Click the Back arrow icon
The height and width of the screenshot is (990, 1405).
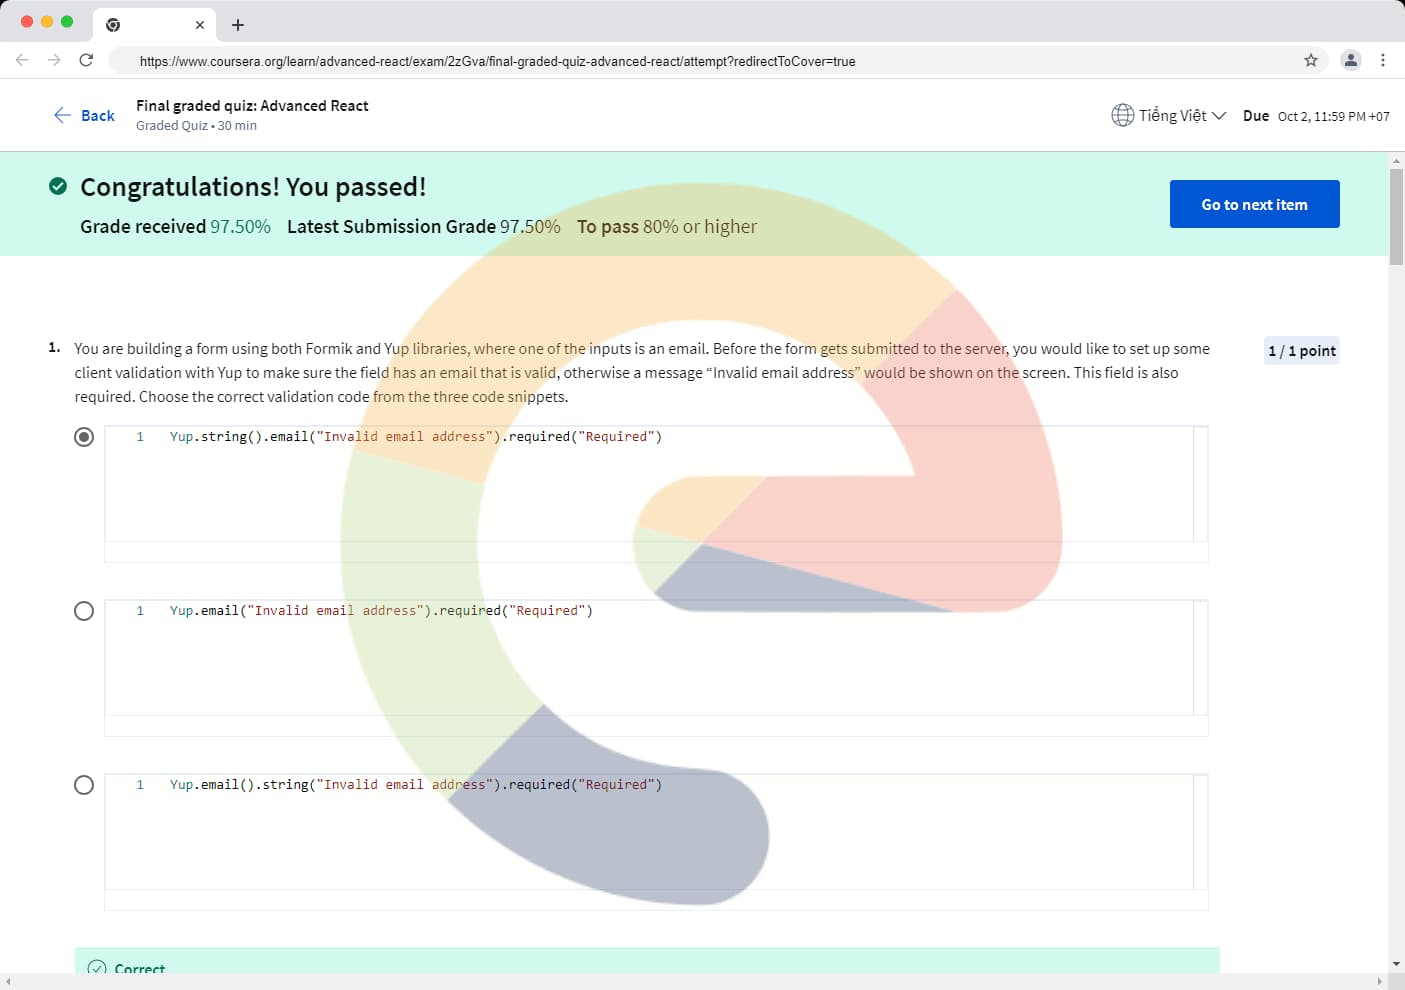62,115
